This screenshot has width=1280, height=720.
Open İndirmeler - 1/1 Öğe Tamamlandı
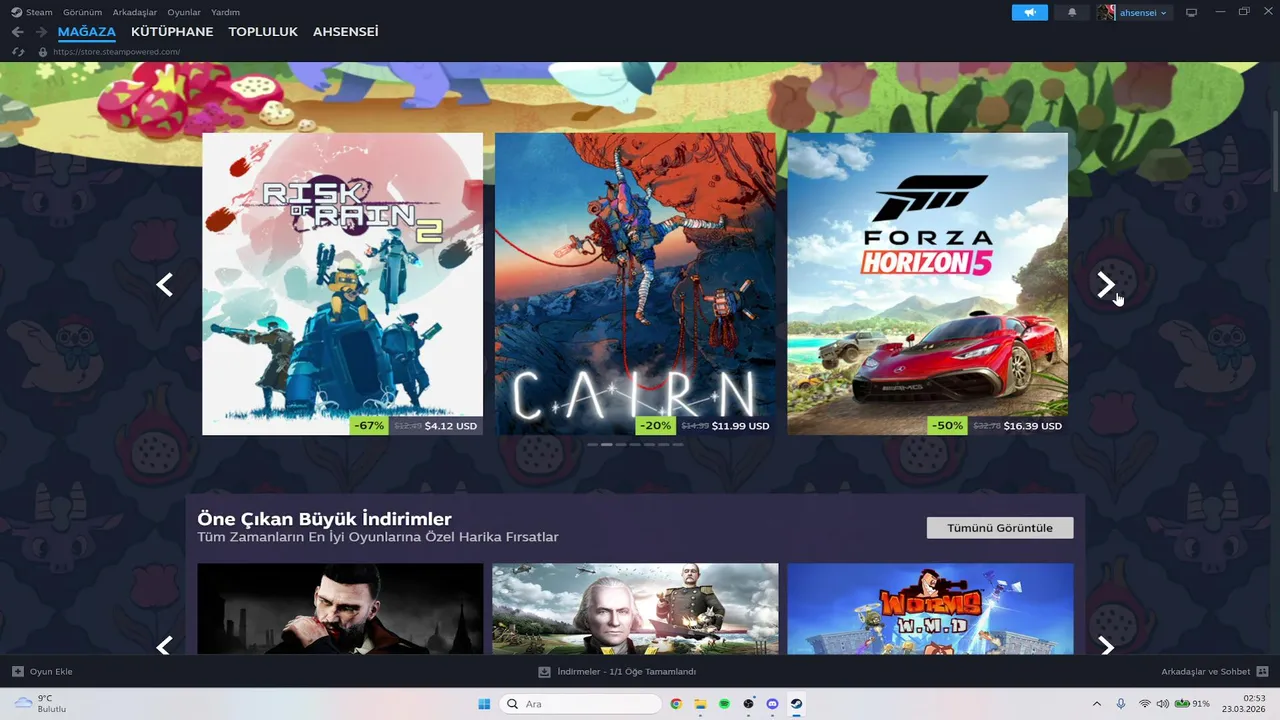(x=626, y=671)
